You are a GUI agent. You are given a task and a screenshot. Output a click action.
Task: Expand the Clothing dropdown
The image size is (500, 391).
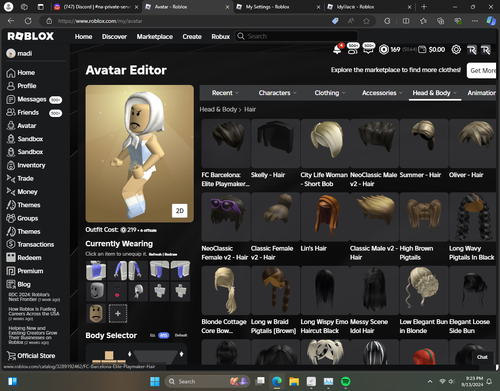tap(330, 93)
